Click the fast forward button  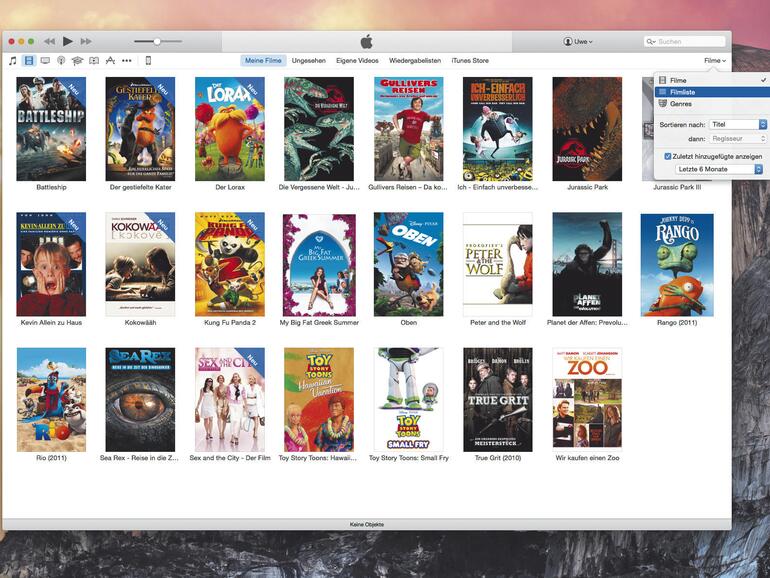86,41
